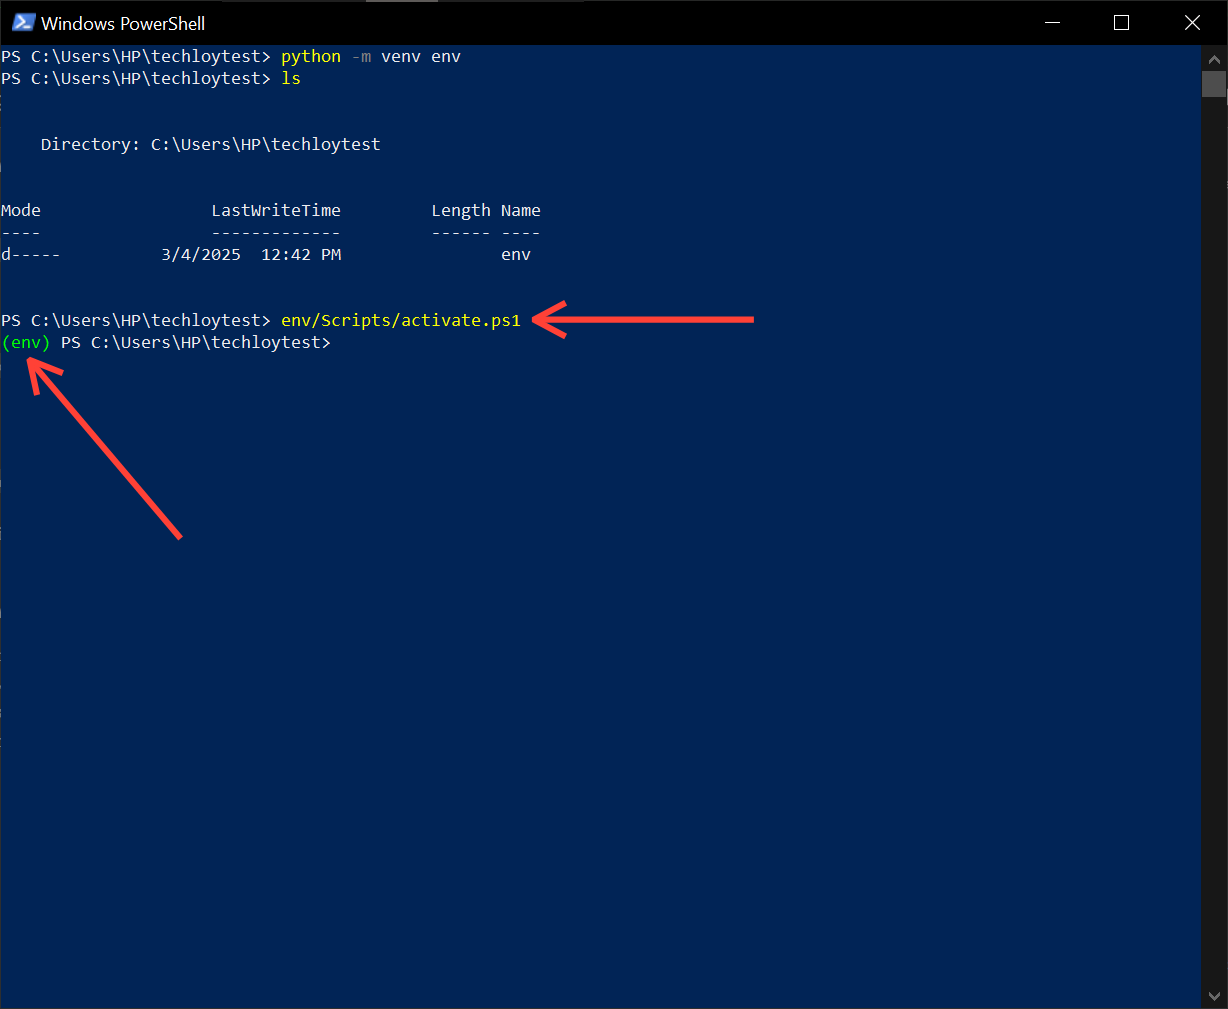
Task: Click the Length column header text
Action: [x=461, y=210]
